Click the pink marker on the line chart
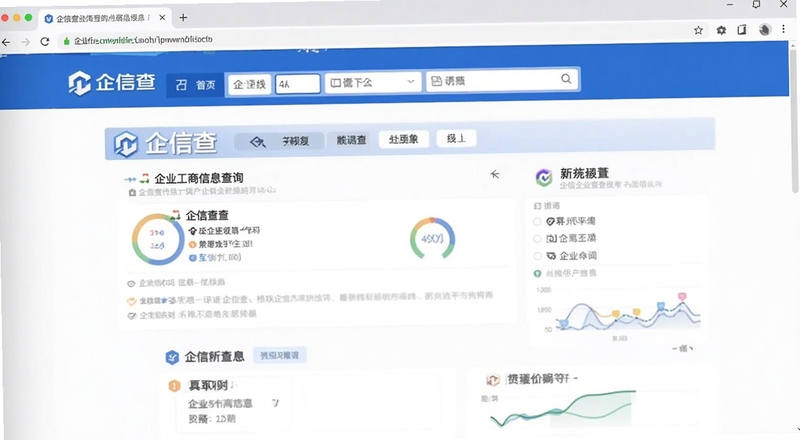800x440 pixels. (x=682, y=297)
